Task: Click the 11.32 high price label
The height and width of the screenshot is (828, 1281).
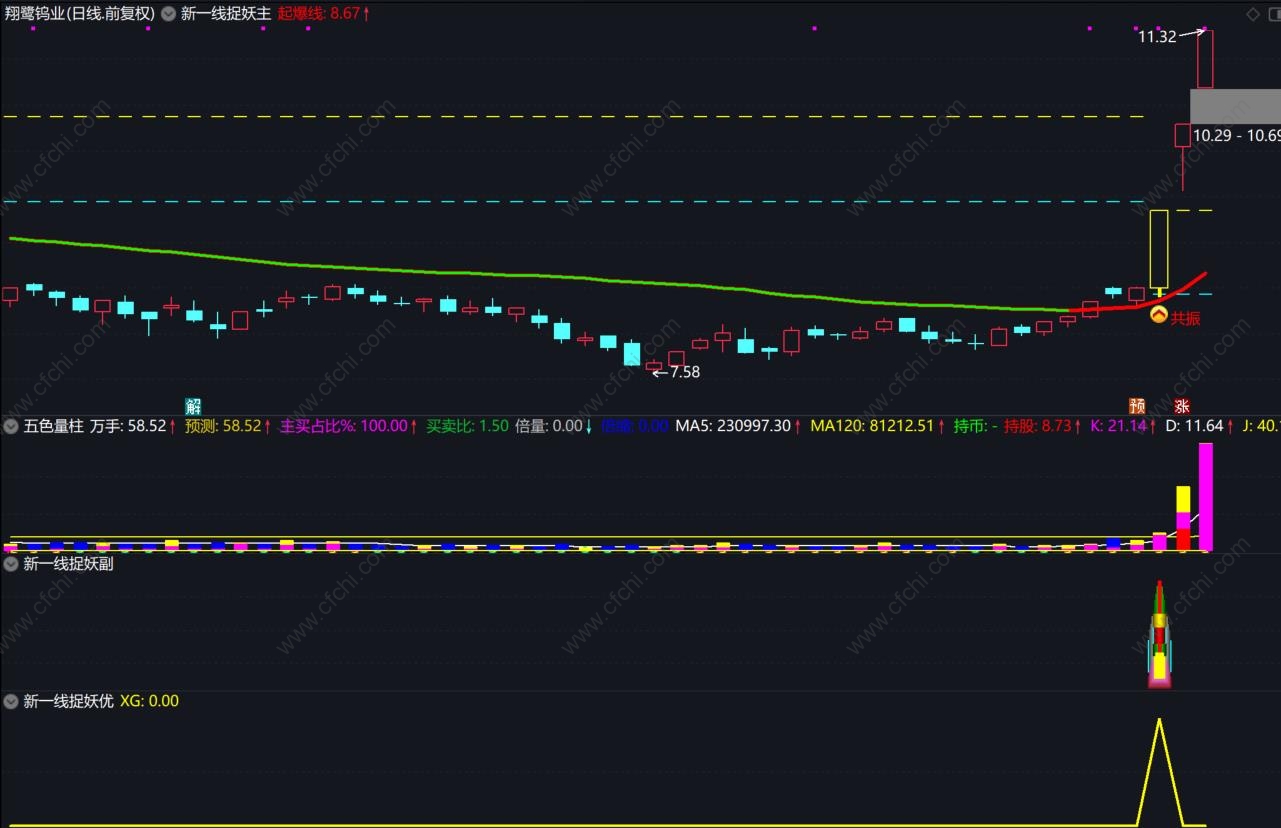Action: (x=1157, y=37)
